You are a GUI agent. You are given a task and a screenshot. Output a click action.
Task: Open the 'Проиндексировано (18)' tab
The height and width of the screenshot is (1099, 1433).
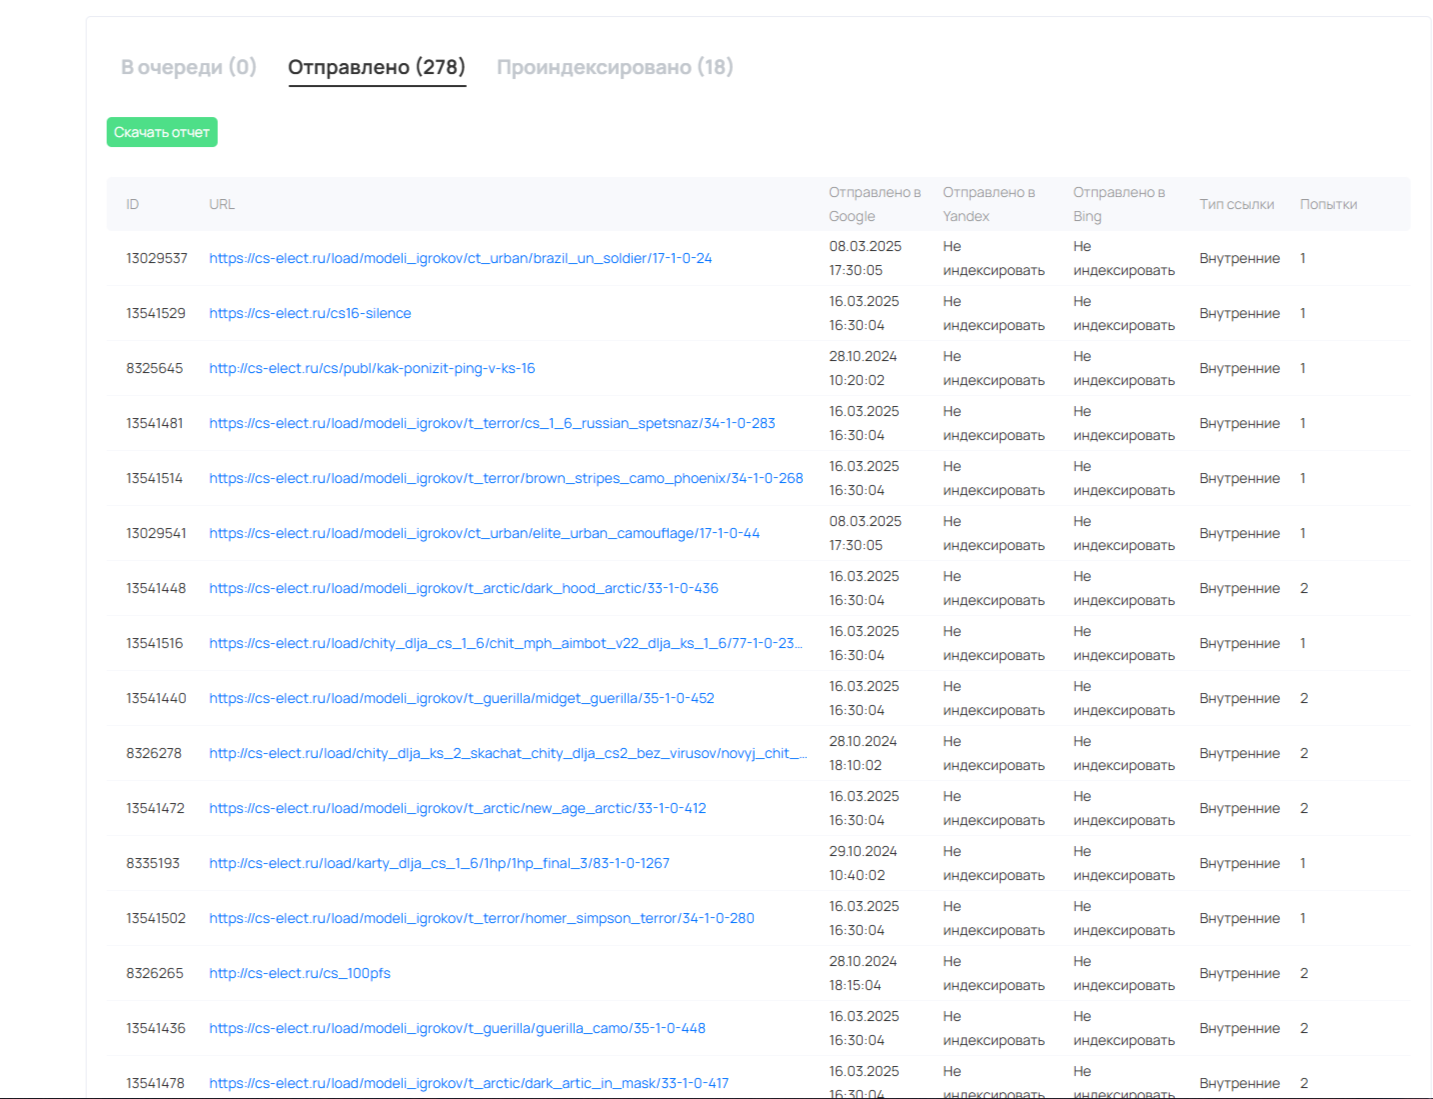click(x=615, y=67)
